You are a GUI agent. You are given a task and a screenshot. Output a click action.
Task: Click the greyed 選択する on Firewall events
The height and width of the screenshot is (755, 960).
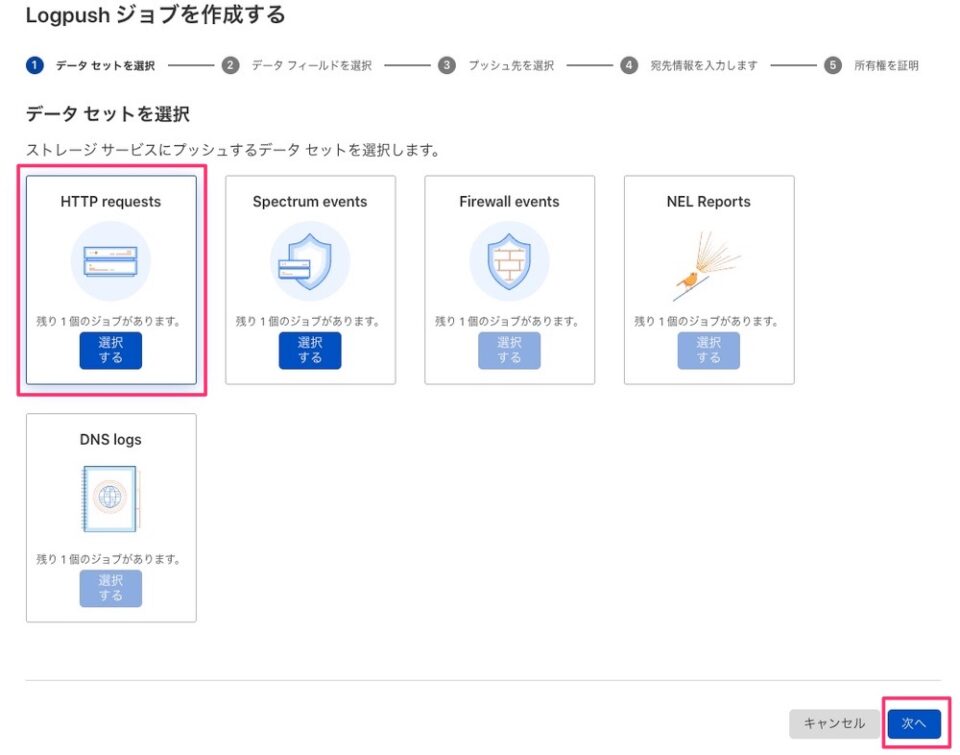coord(510,351)
